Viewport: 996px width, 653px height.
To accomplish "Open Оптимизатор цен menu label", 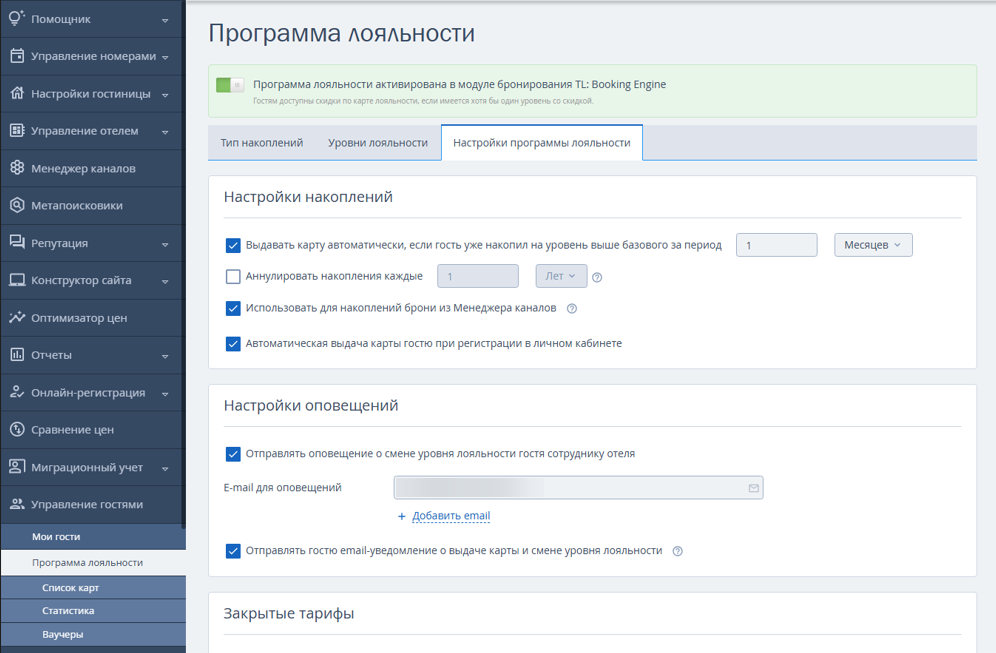I will 79,318.
